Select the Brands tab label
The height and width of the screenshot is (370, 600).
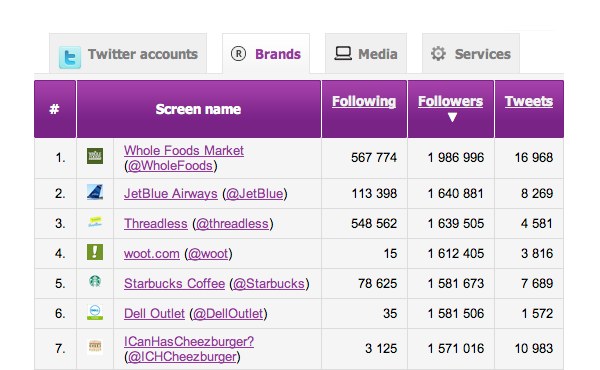278,54
